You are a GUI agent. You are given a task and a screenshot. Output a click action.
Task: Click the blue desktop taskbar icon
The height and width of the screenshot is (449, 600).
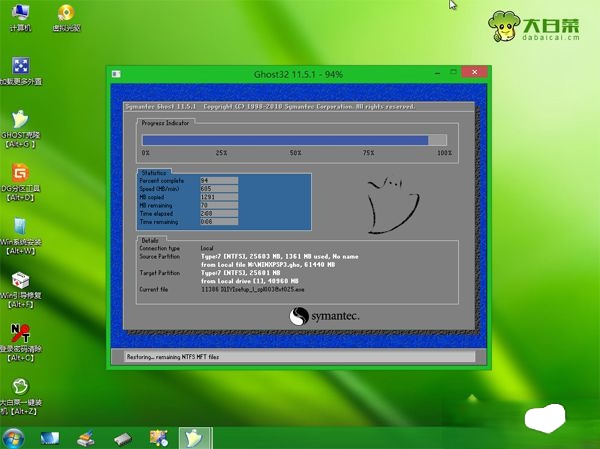click(50, 438)
